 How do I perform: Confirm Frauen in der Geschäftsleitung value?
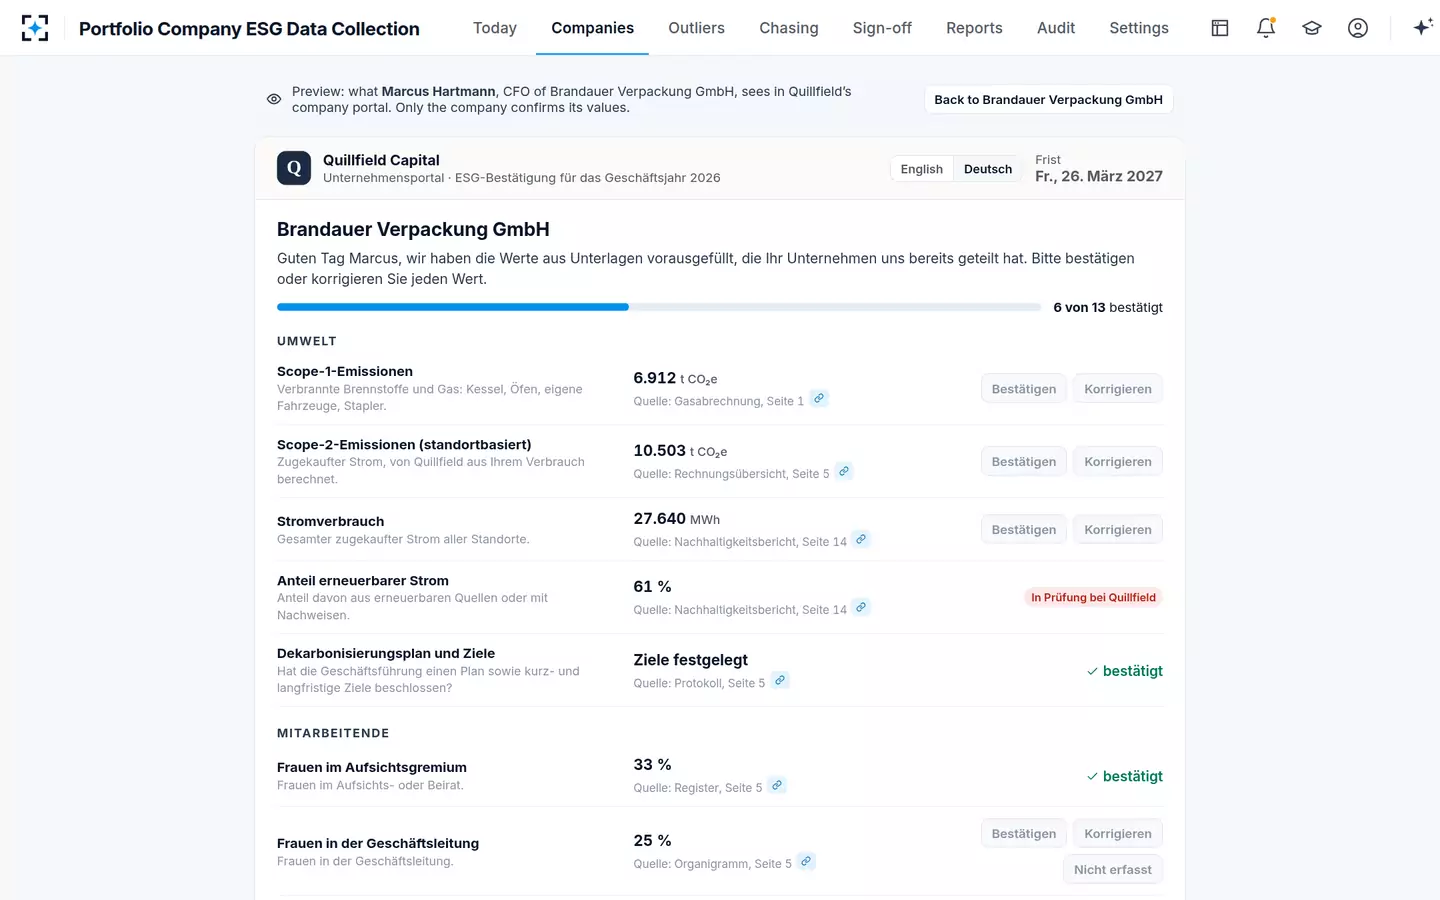tap(1023, 834)
